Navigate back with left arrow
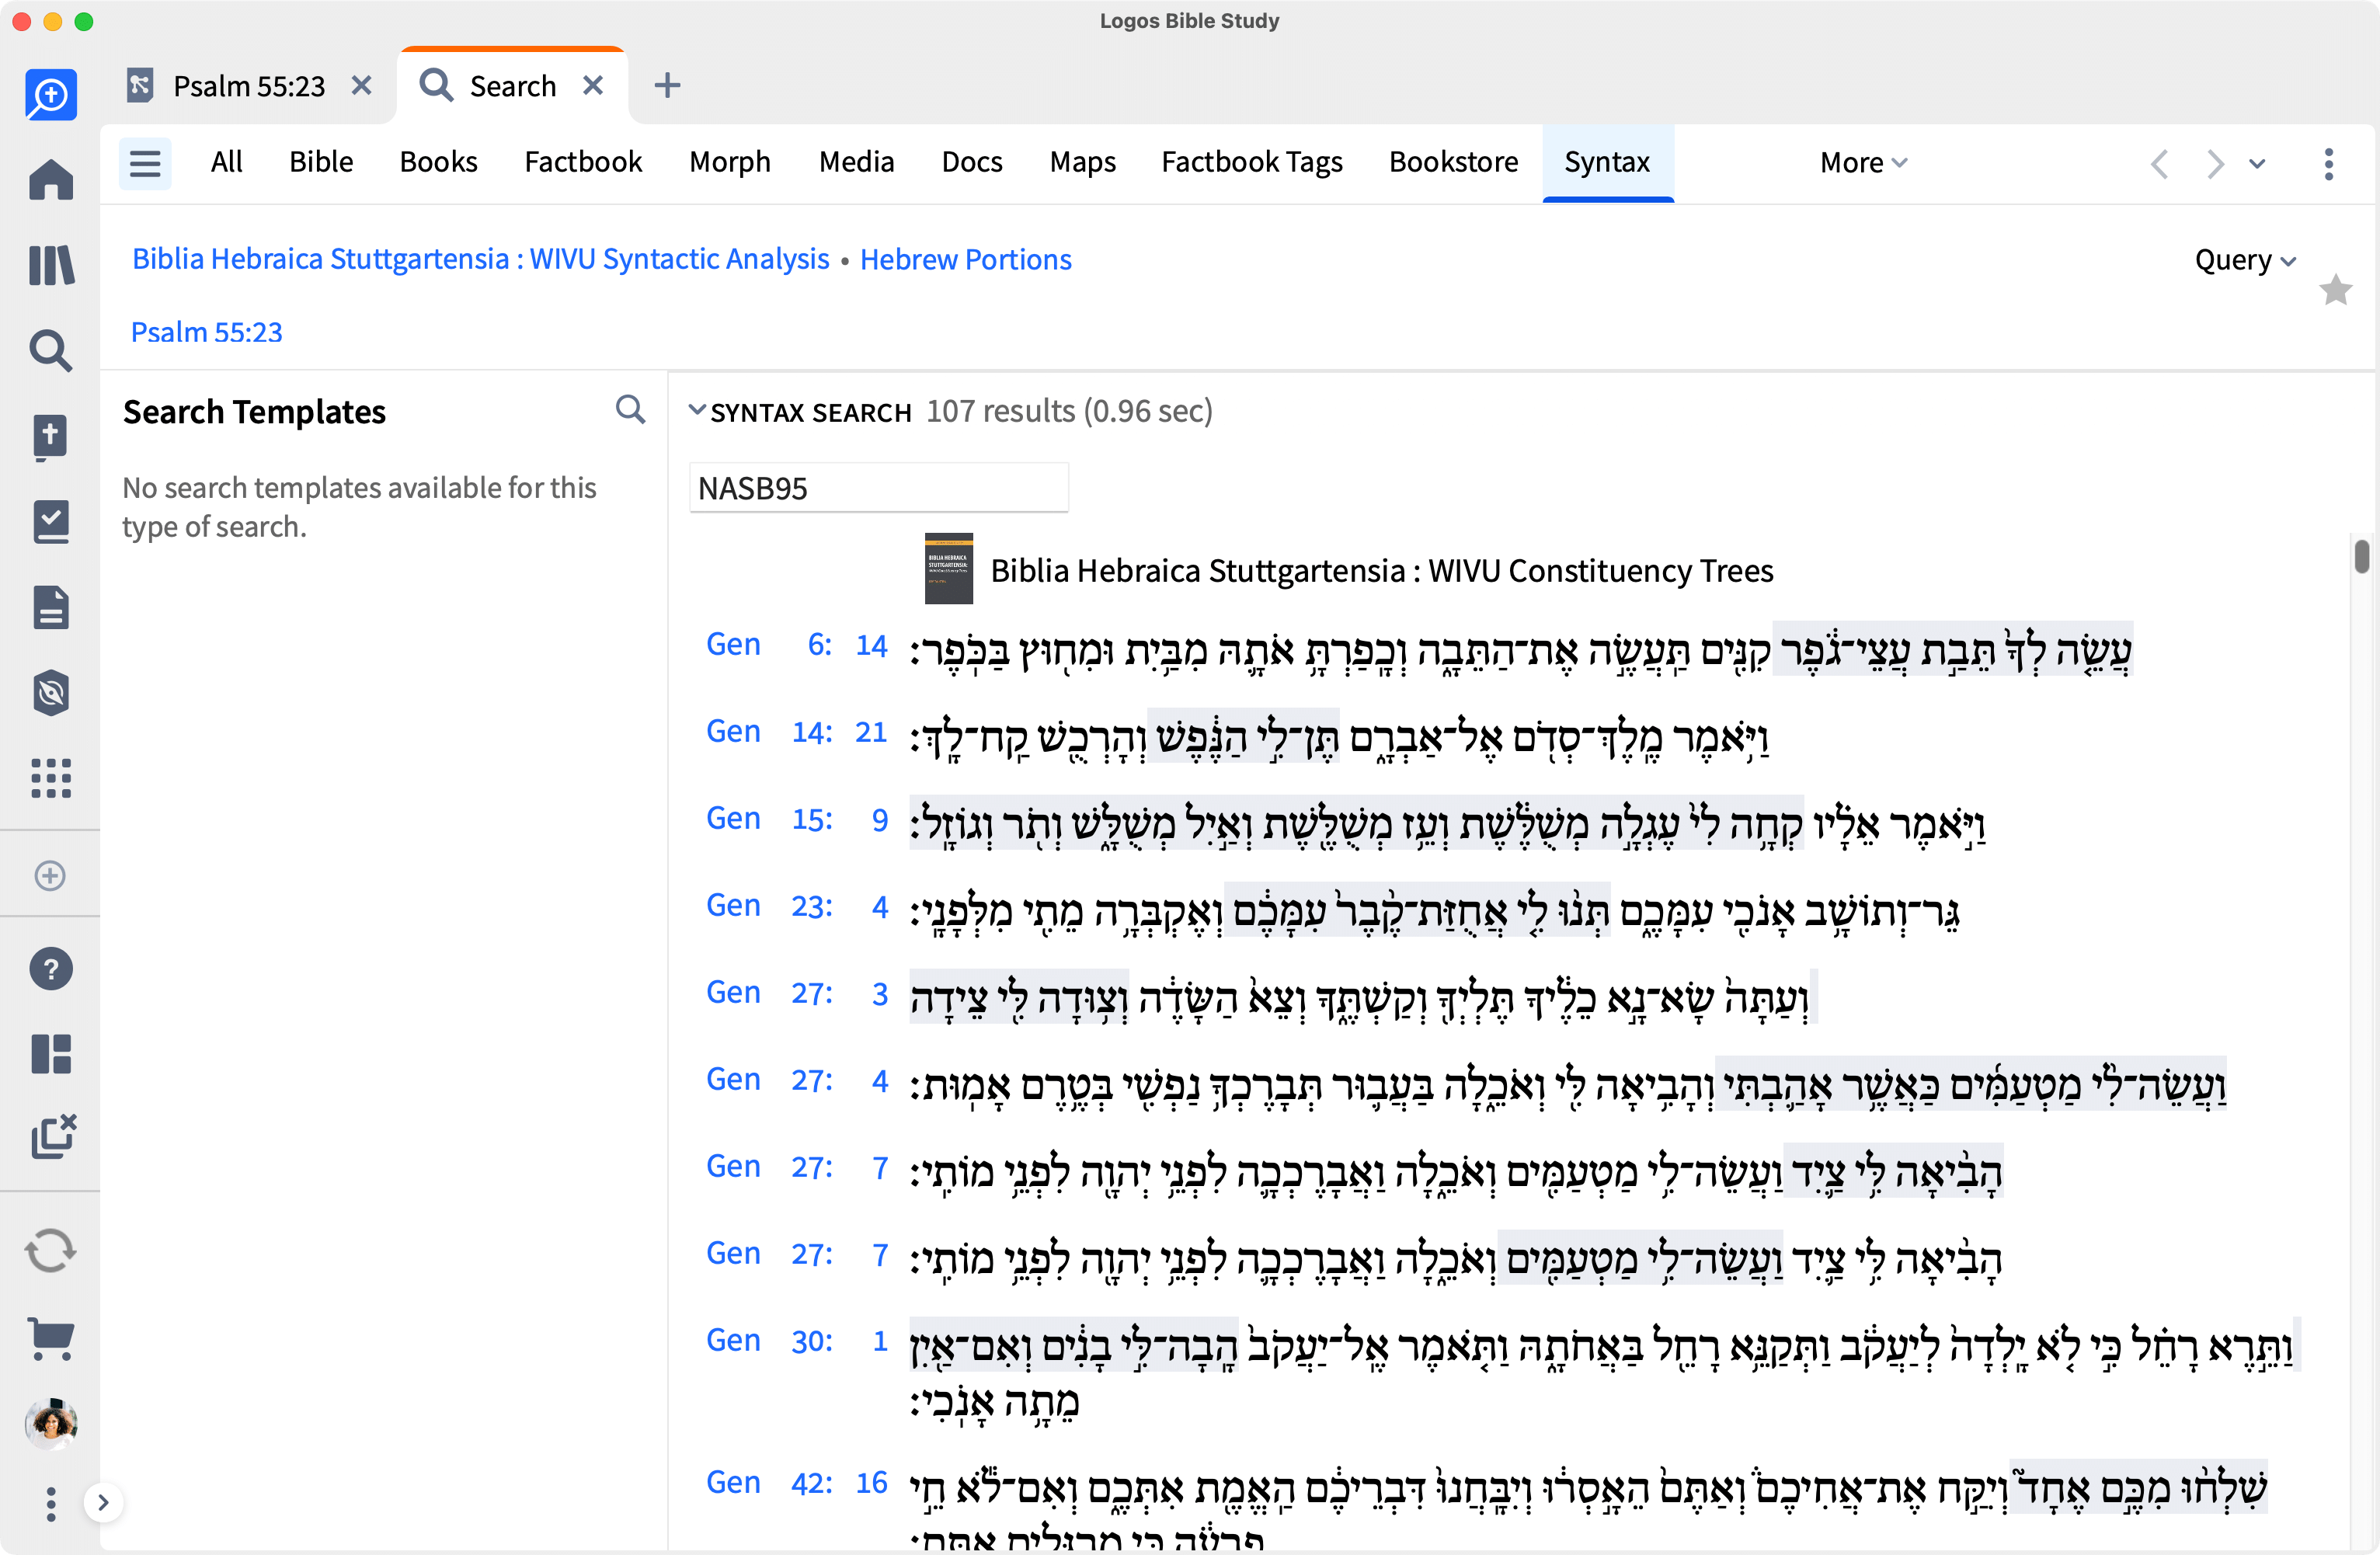Viewport: 2380px width, 1555px height. tap(2160, 163)
